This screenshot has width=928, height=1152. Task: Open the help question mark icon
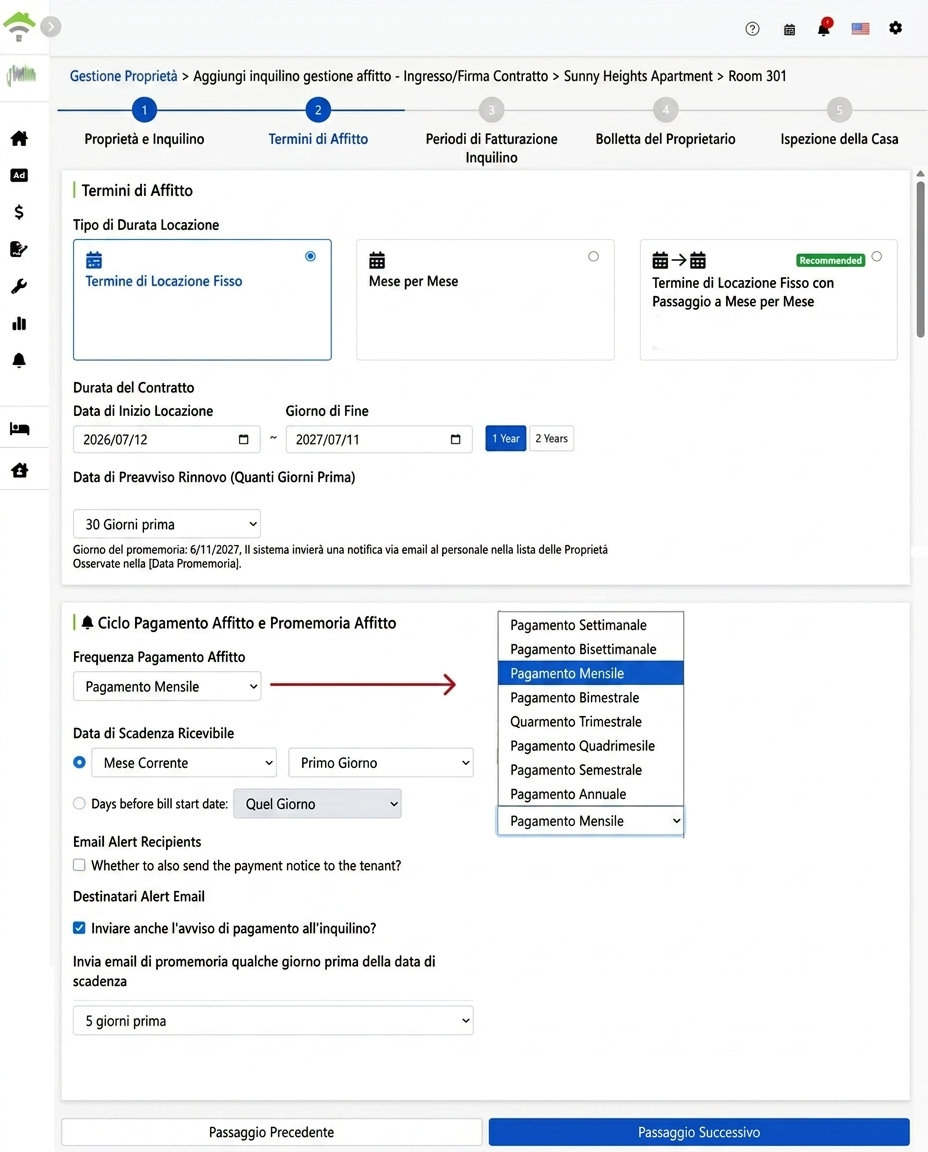752,29
